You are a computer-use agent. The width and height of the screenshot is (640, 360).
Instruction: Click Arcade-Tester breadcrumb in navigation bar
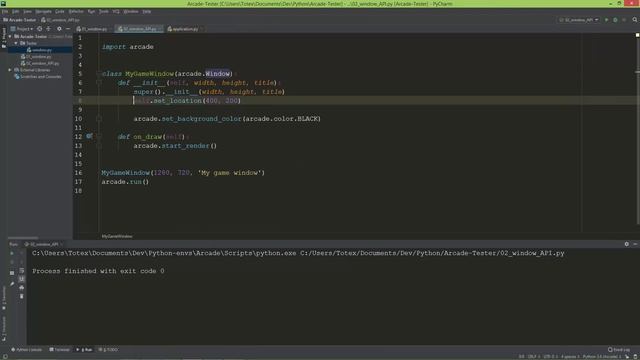pos(20,20)
